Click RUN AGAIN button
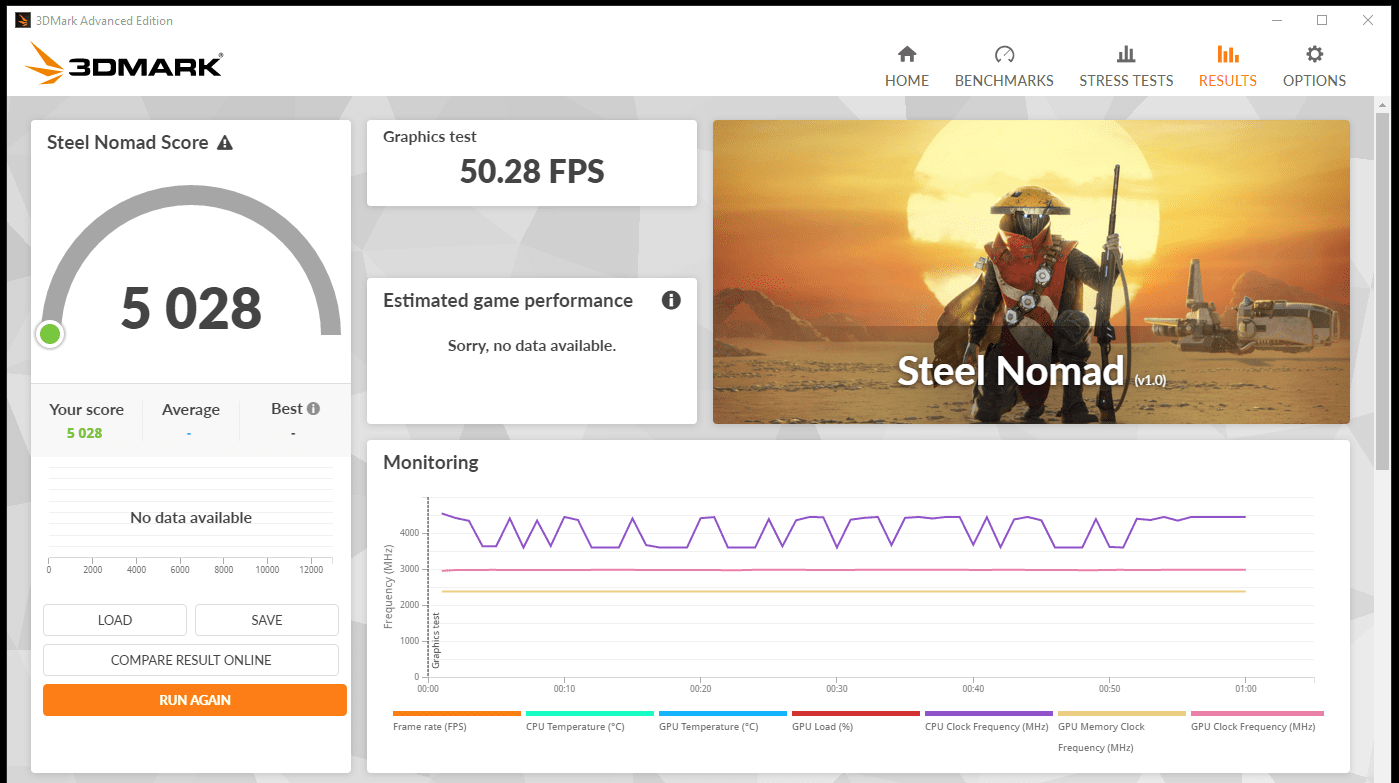The height and width of the screenshot is (783, 1399). pos(195,700)
